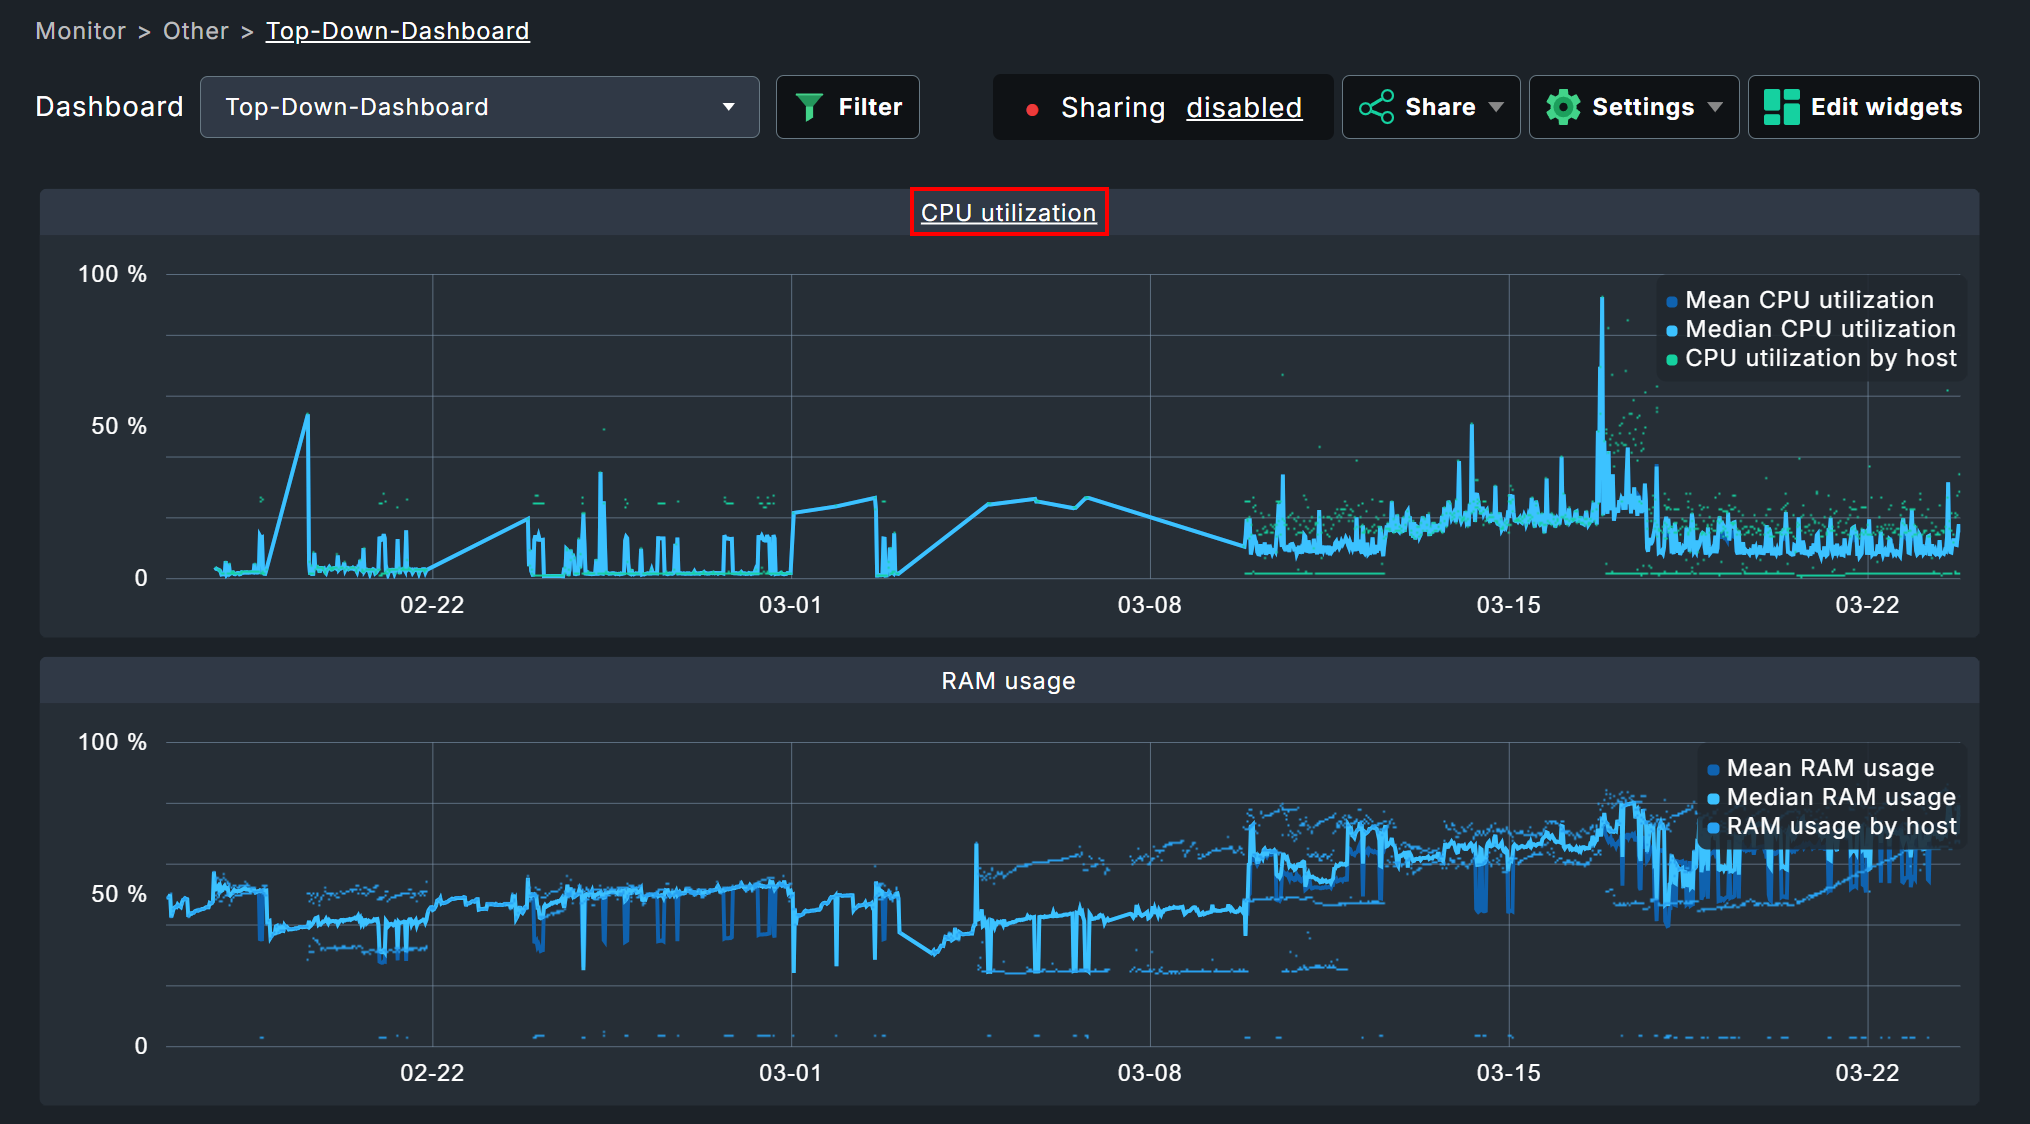Open the Settings gear icon
The width and height of the screenshot is (2030, 1124).
(1565, 106)
